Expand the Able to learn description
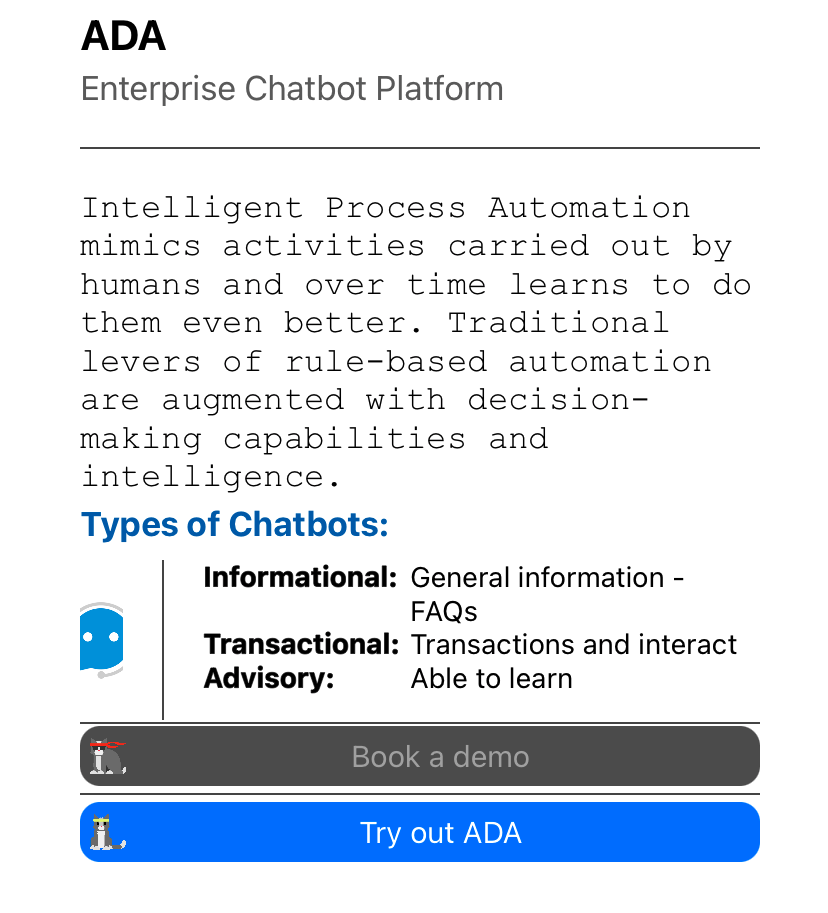This screenshot has width=828, height=913. point(491,678)
